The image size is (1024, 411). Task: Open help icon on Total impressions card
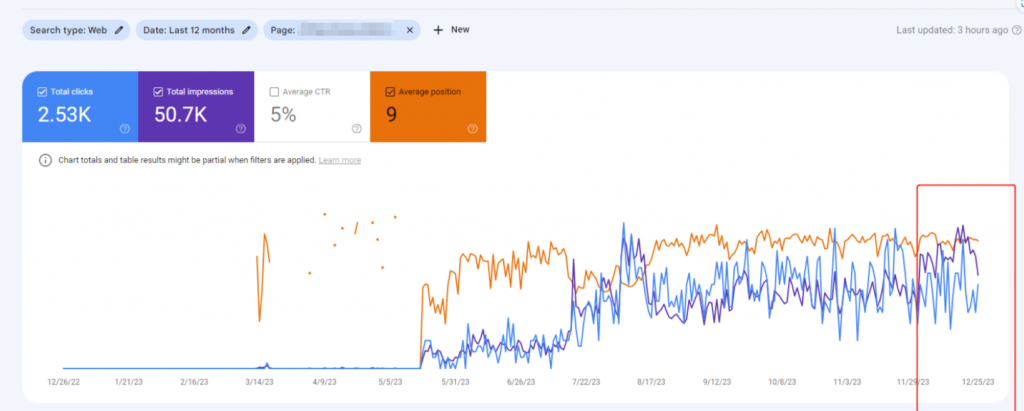pyautogui.click(x=240, y=129)
